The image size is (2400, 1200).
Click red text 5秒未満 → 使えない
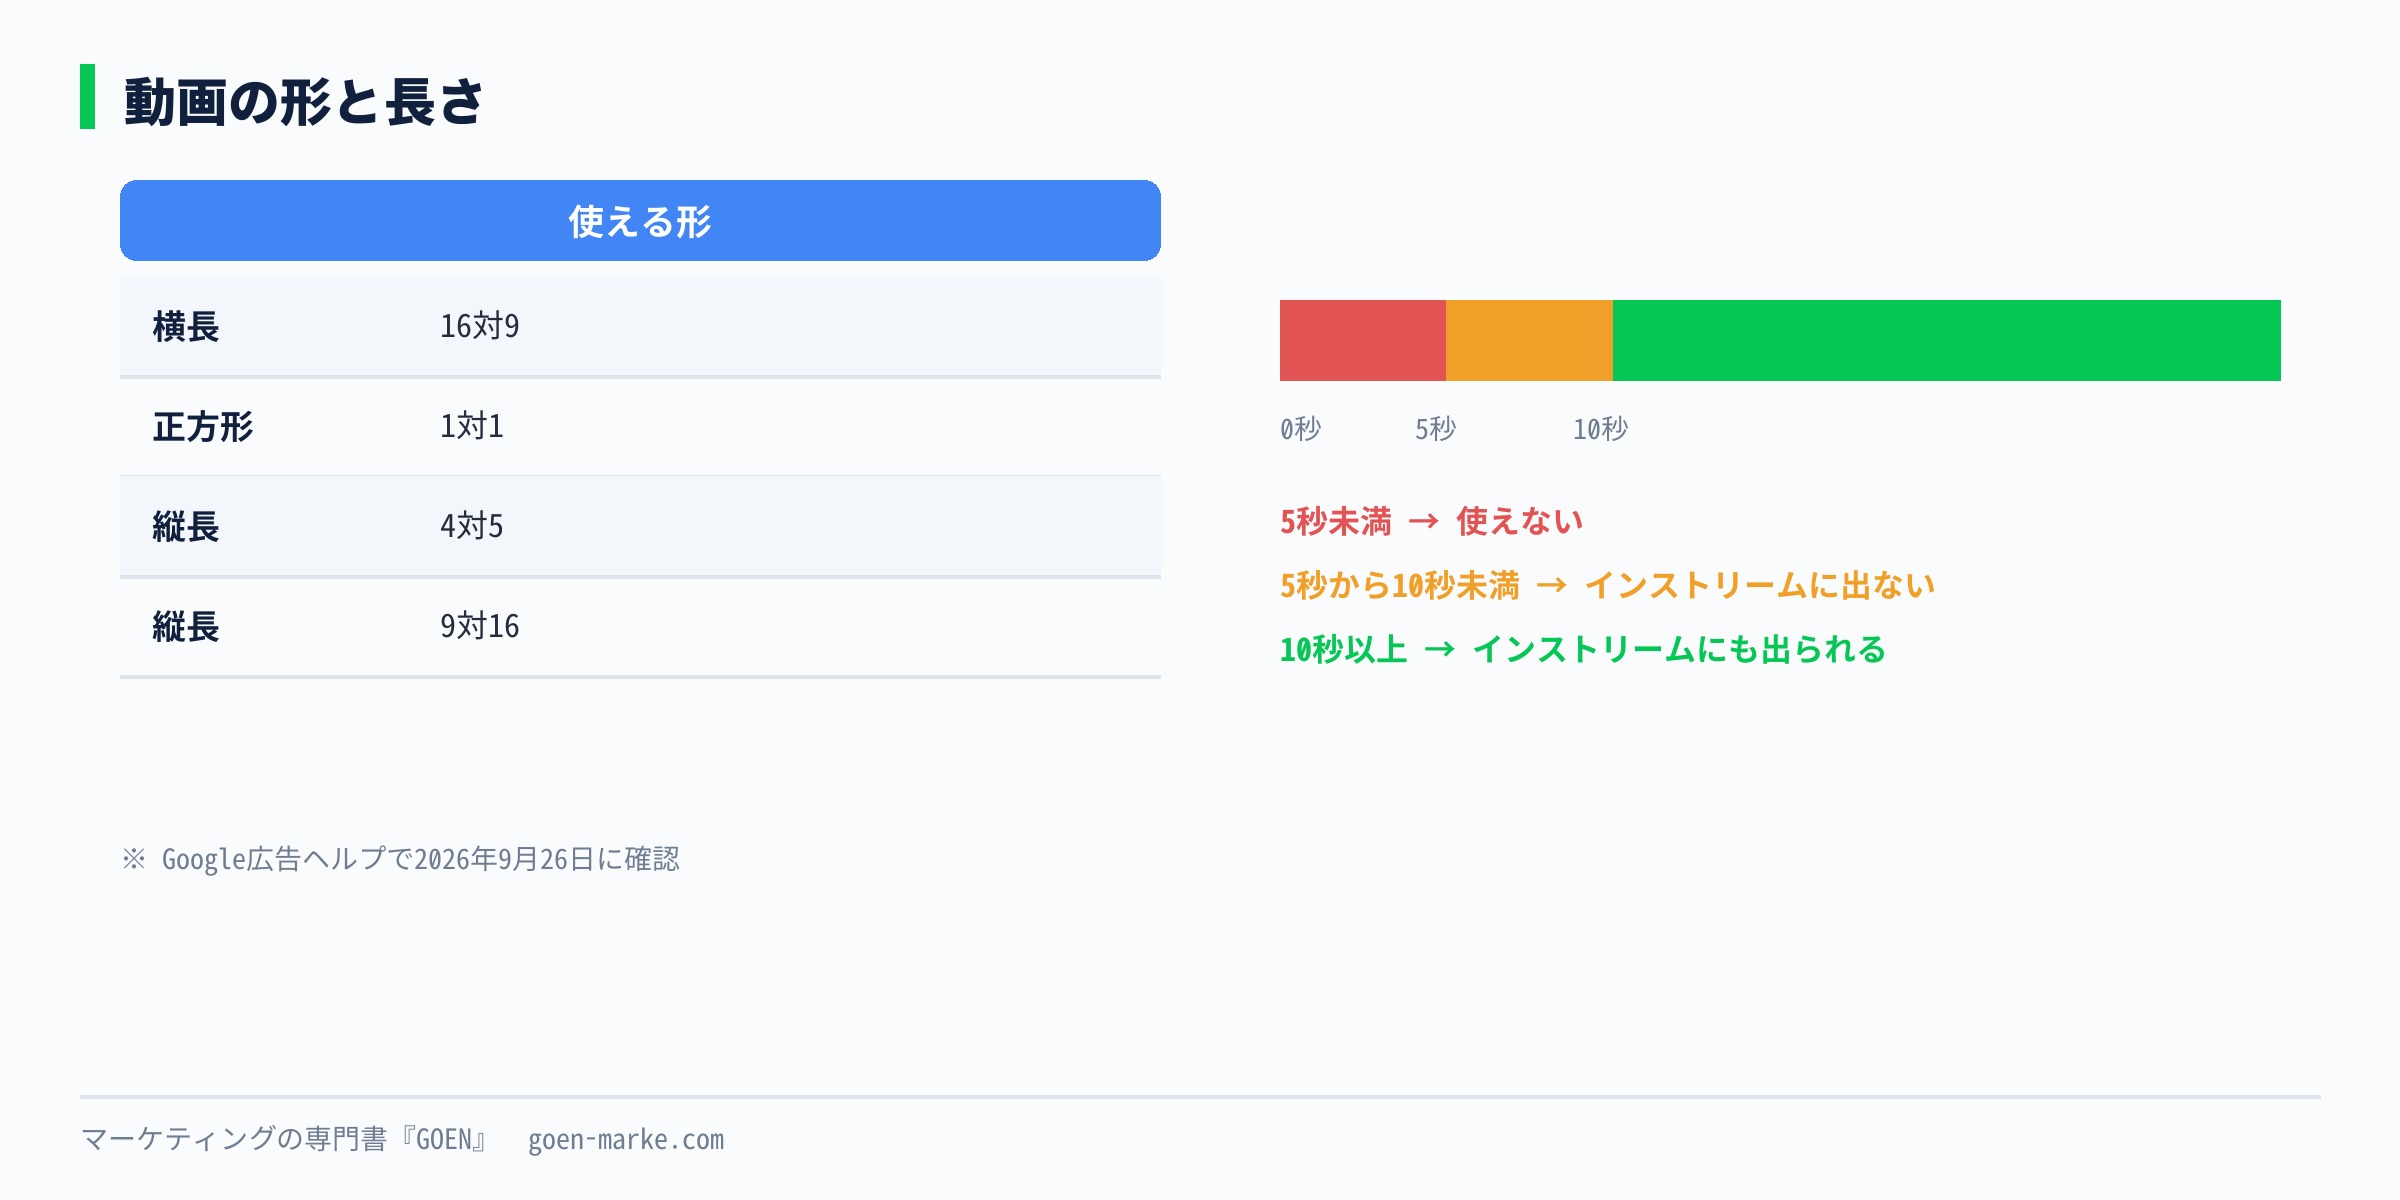click(1432, 521)
